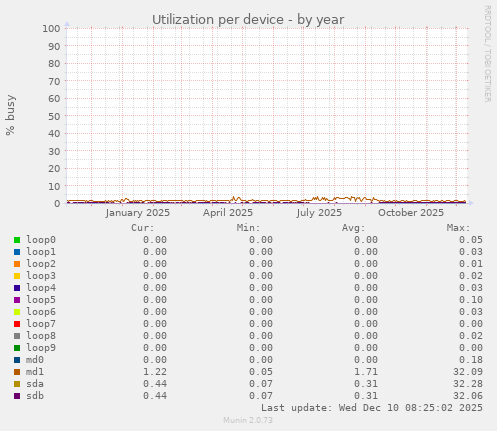Click md1 max value 32.09
The width and height of the screenshot is (497, 431).
468,372
